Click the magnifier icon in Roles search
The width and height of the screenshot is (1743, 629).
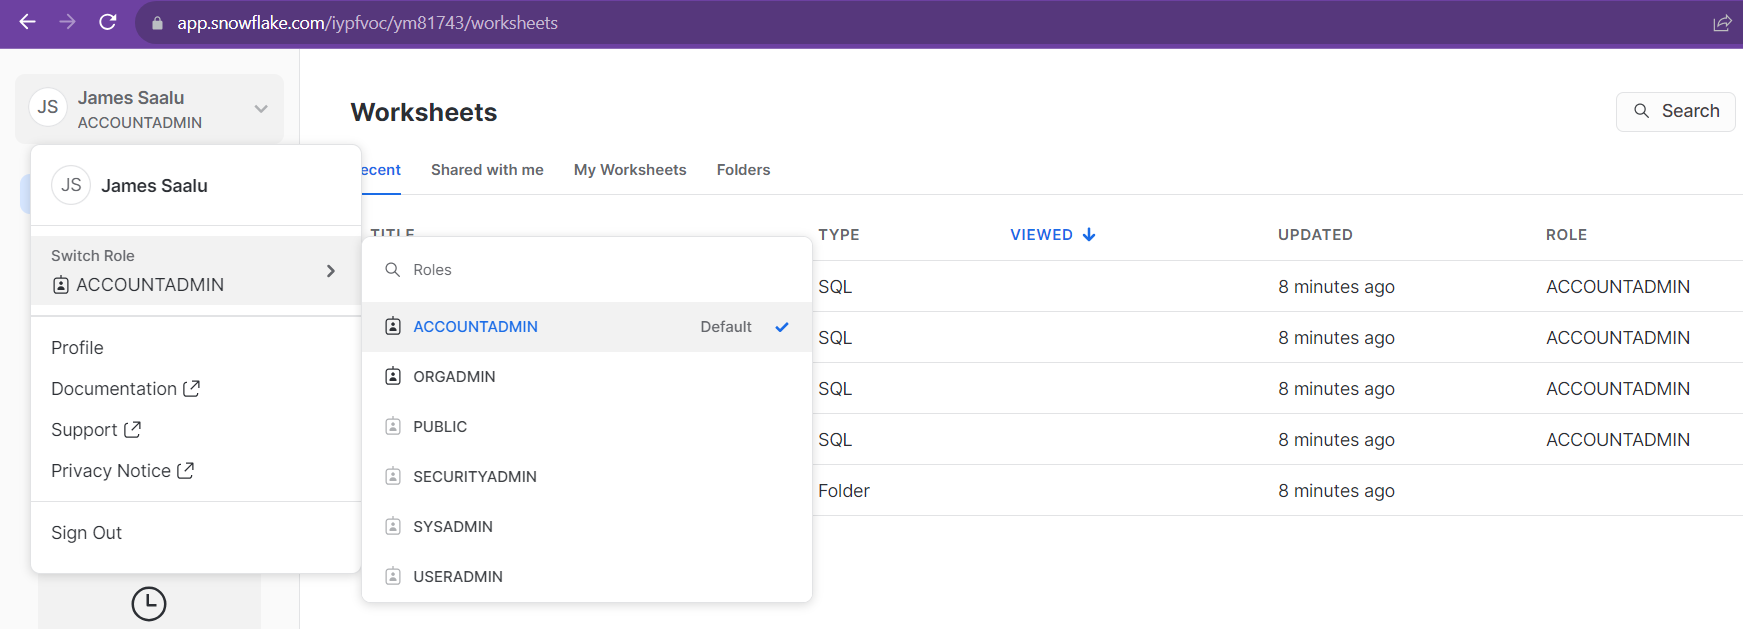[x=393, y=270]
